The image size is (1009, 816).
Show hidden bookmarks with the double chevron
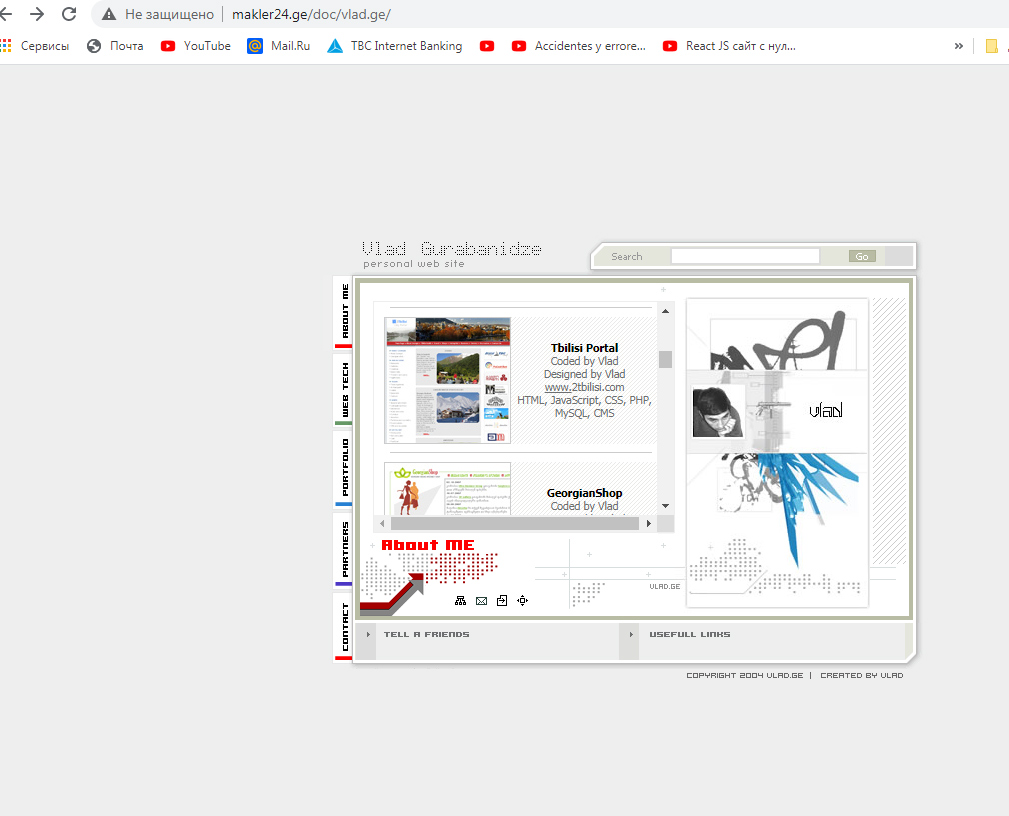[959, 46]
